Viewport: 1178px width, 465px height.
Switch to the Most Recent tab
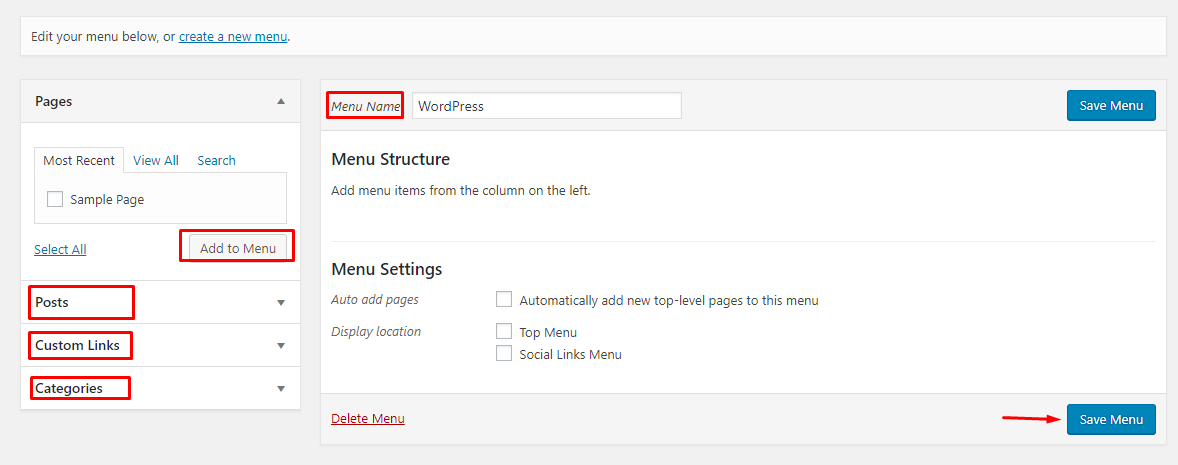tap(79, 160)
